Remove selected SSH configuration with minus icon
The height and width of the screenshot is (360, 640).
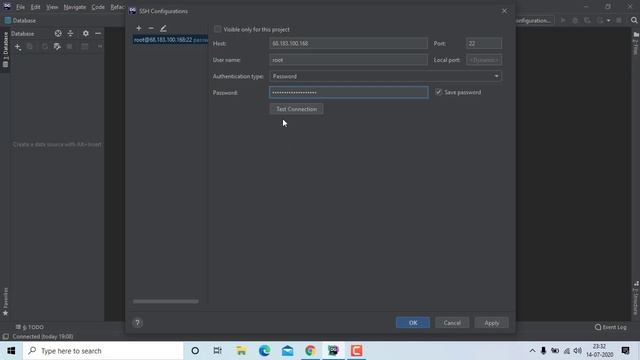(151, 28)
